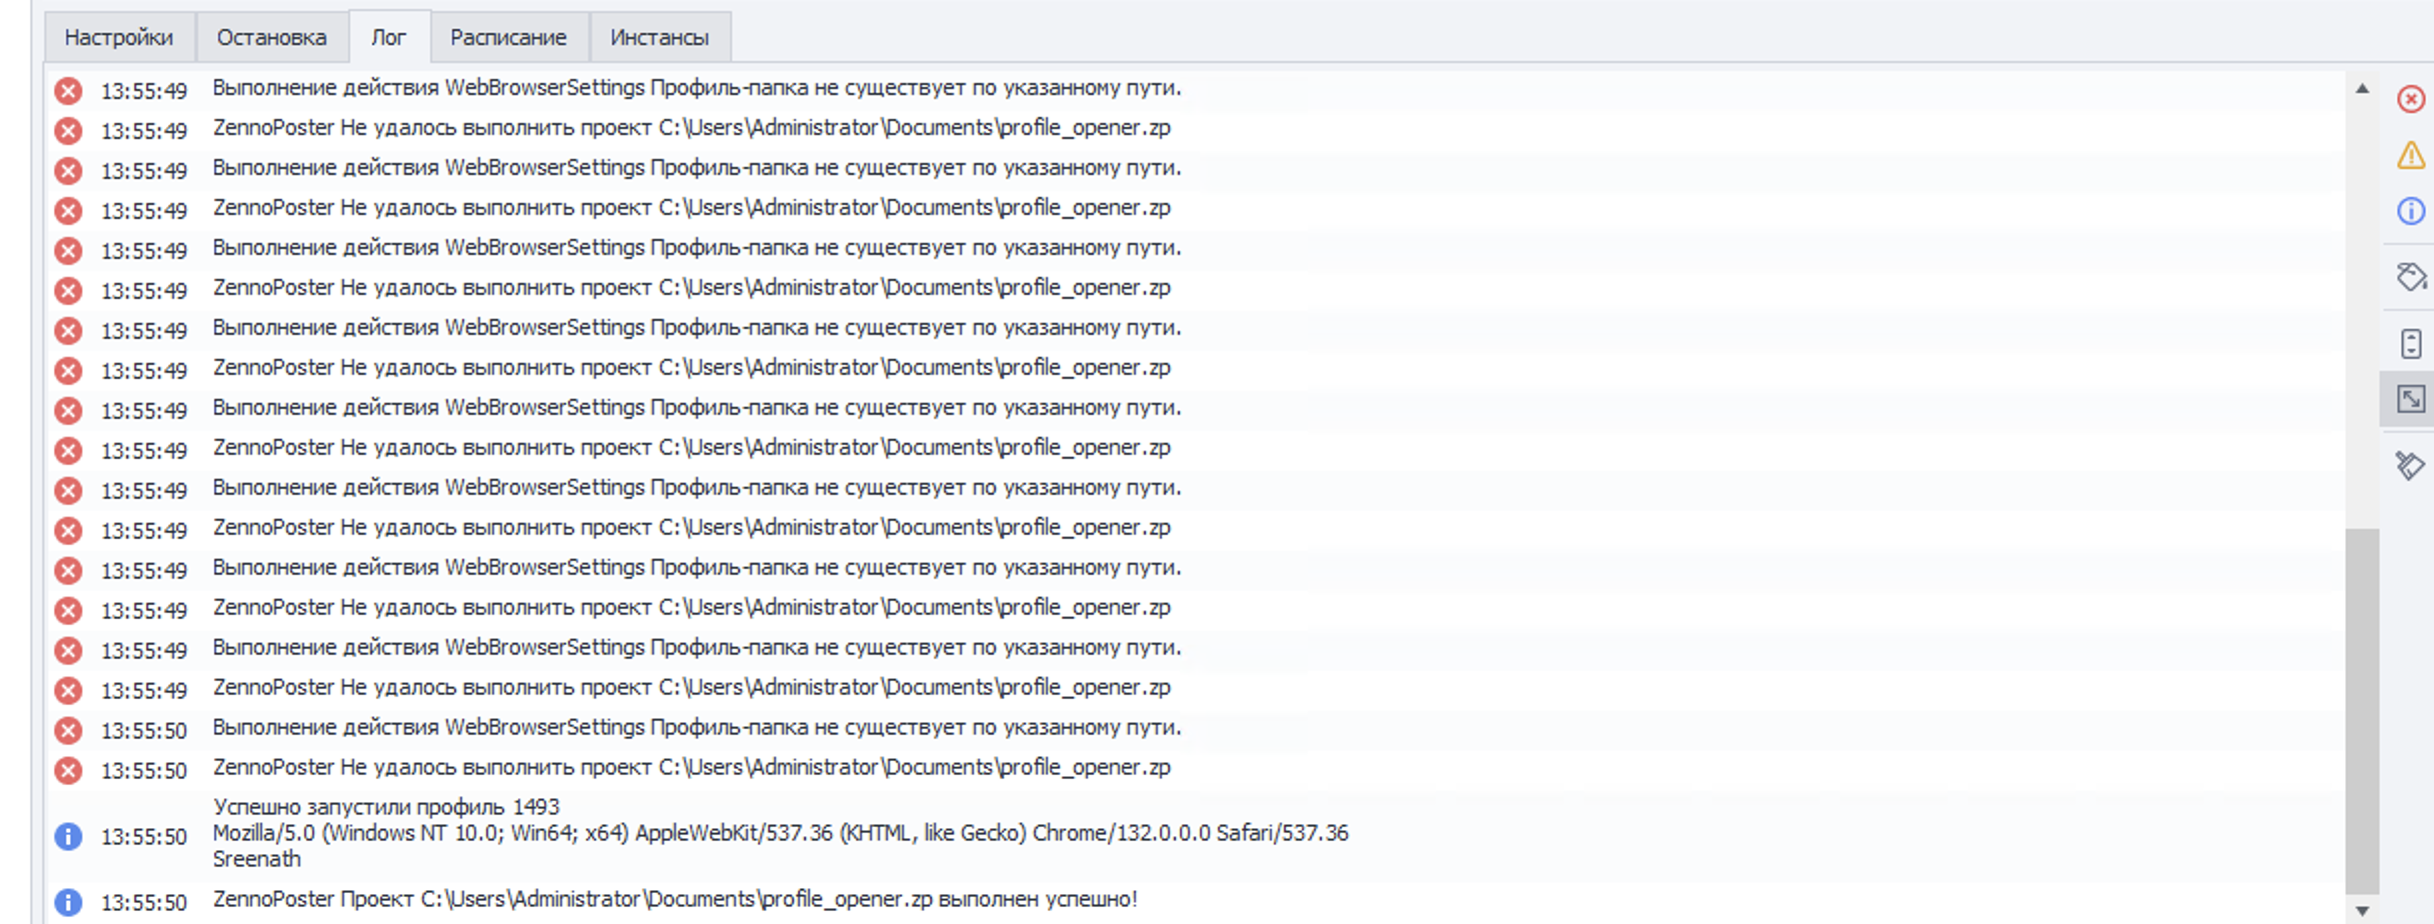
Task: Toggle the auto-scroll icon in the log sidebar
Action: (2410, 343)
